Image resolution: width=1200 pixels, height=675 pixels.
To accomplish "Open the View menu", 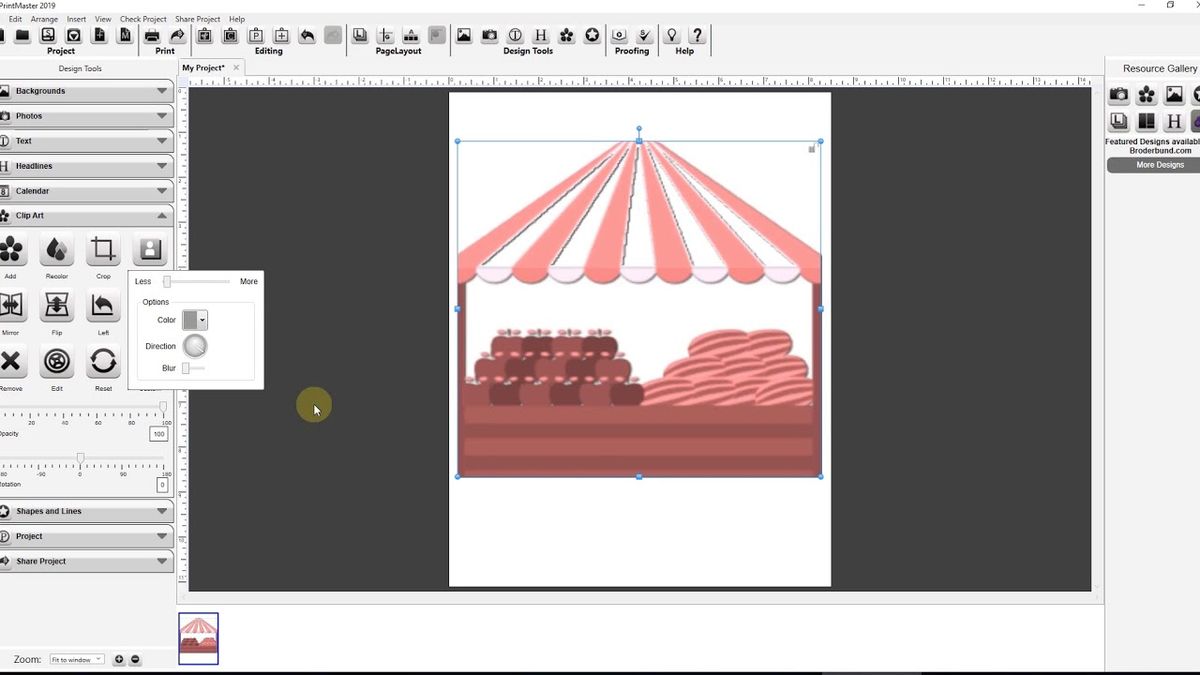I will 103,19.
